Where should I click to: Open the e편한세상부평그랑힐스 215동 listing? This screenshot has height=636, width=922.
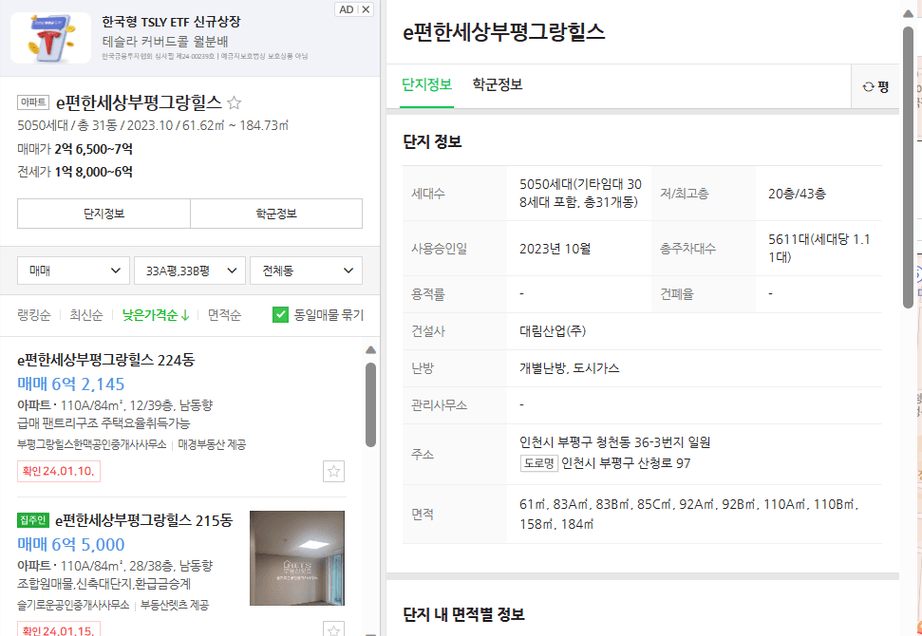(x=144, y=520)
